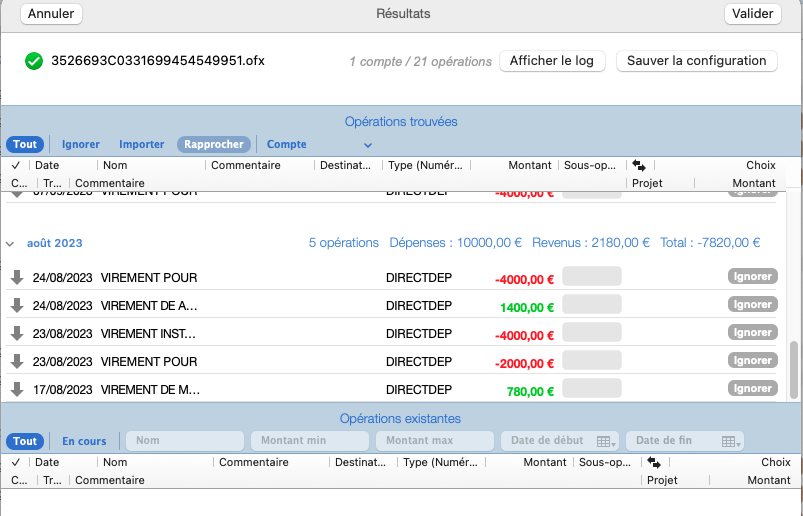Toggle Ignorer choice on 780,00 € row

click(752, 389)
